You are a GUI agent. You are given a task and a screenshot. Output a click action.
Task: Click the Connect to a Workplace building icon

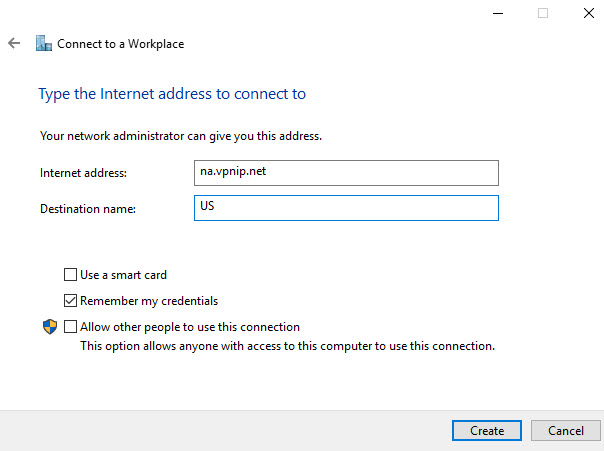(44, 43)
